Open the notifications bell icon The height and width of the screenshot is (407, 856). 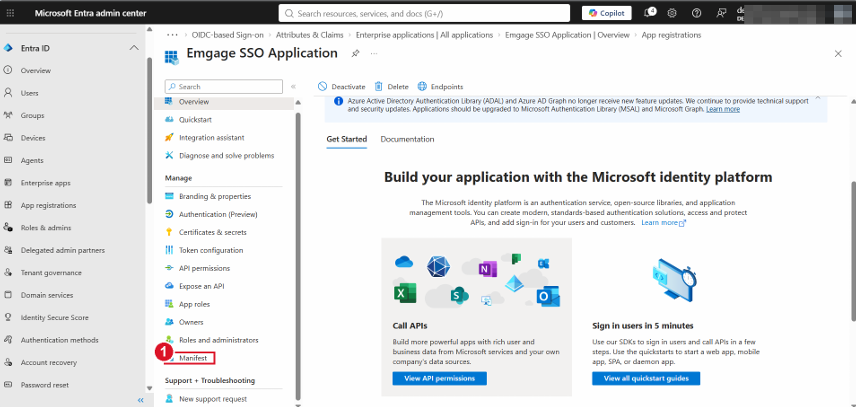coord(649,13)
